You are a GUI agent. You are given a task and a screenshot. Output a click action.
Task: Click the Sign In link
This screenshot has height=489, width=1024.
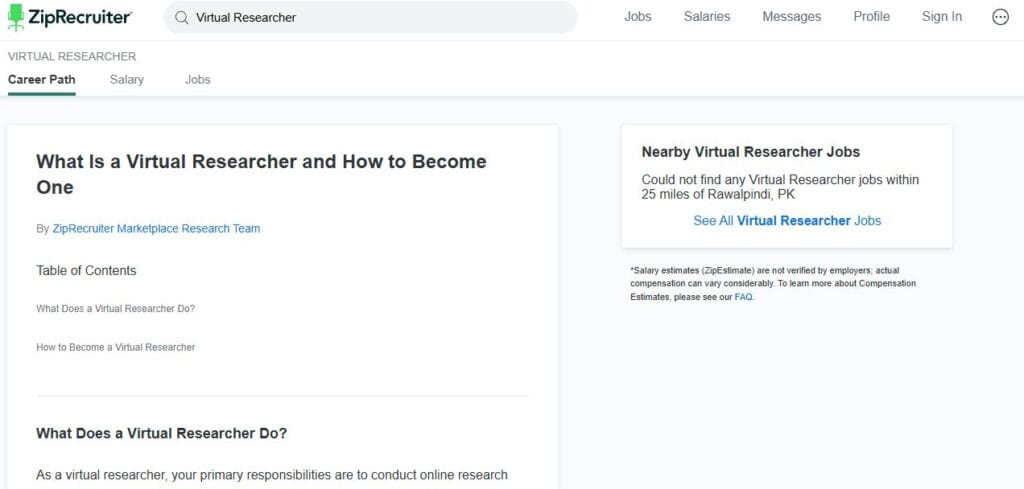[x=942, y=17]
